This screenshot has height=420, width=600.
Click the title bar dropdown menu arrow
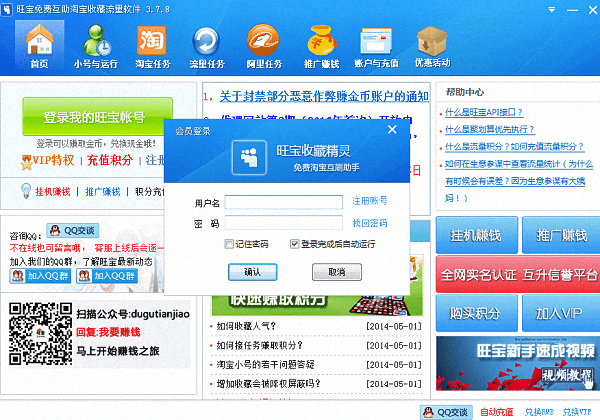tap(552, 9)
